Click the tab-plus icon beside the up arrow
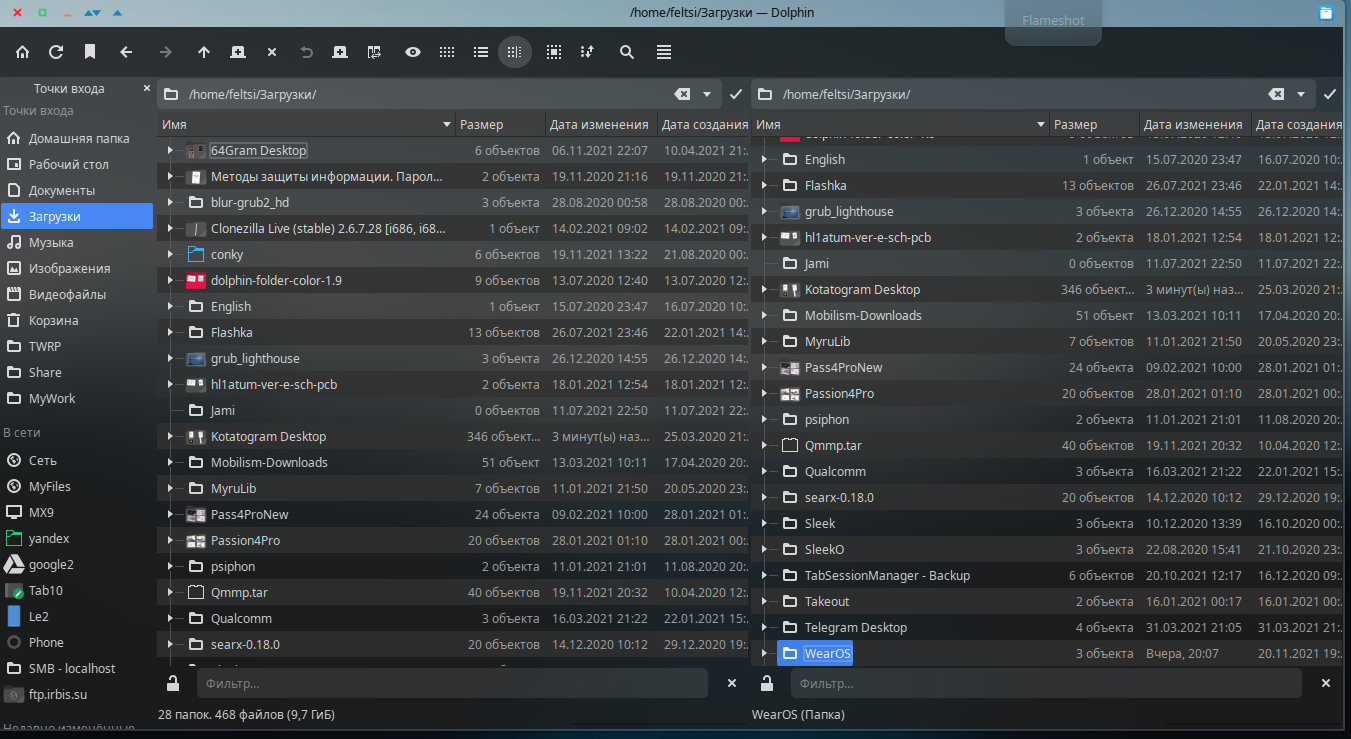 (238, 52)
